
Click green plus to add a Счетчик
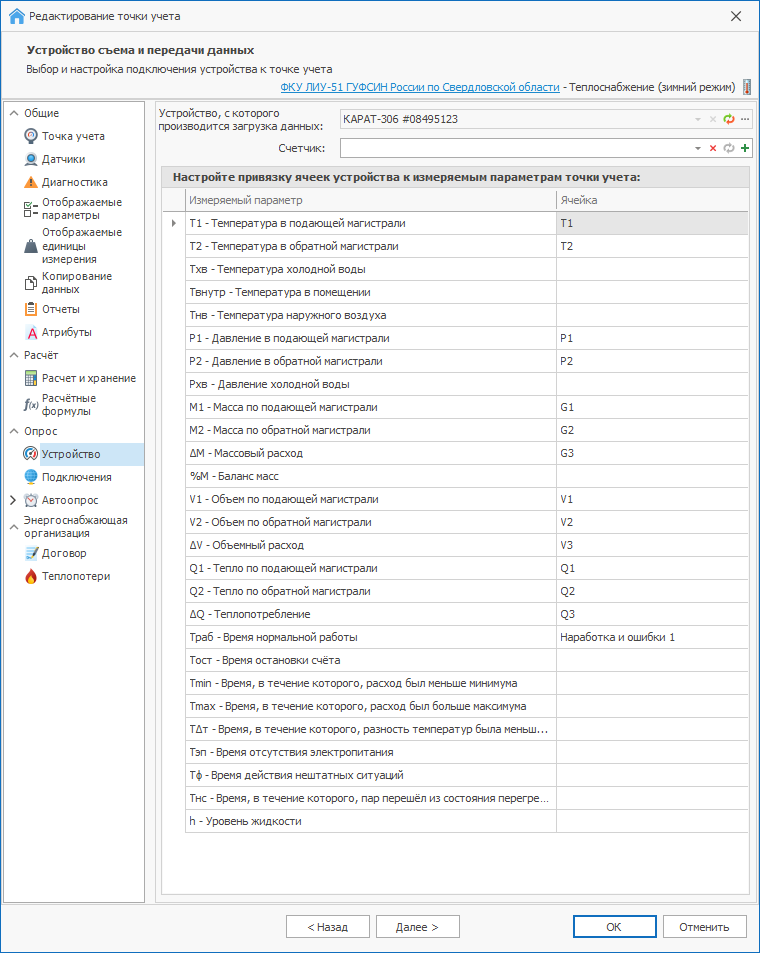pos(745,148)
